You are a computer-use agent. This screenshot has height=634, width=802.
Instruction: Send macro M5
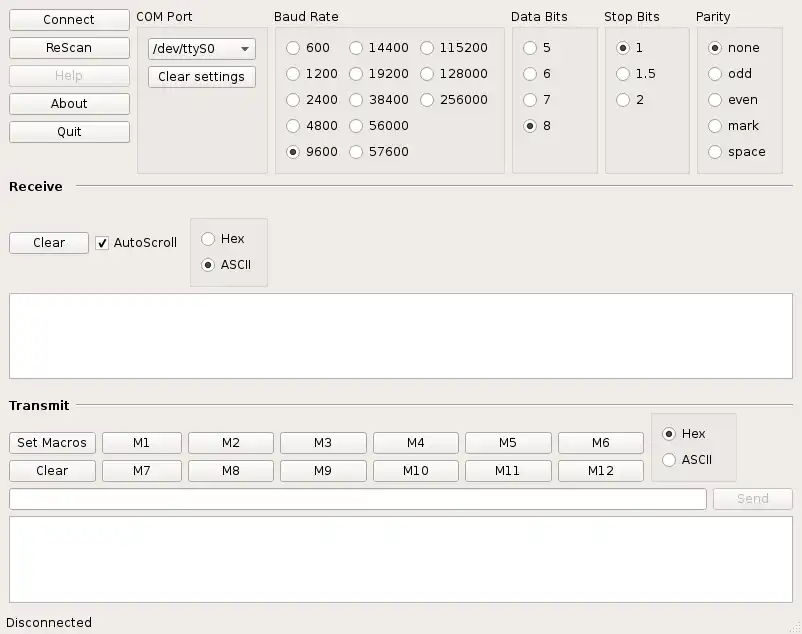[508, 443]
